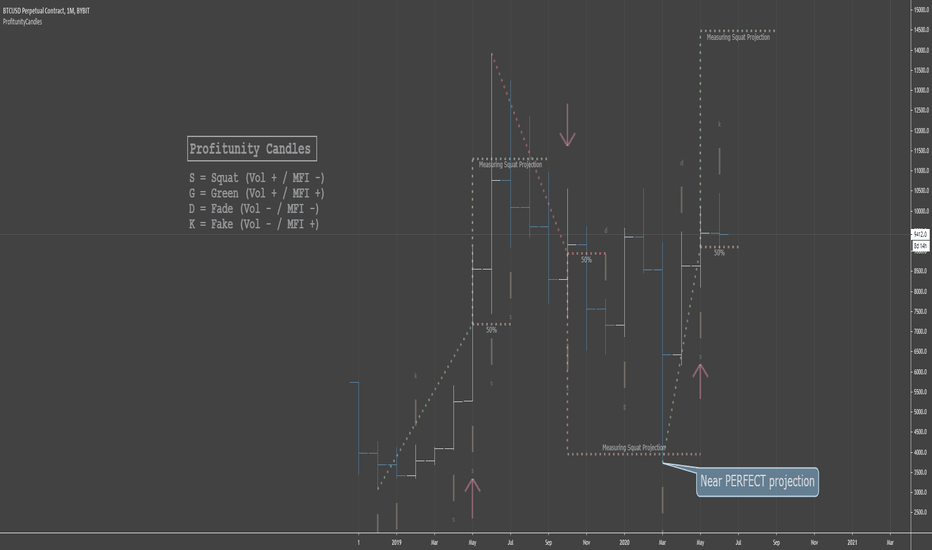Click the 10000.0 price axis label
932x550 pixels.
[921, 211]
